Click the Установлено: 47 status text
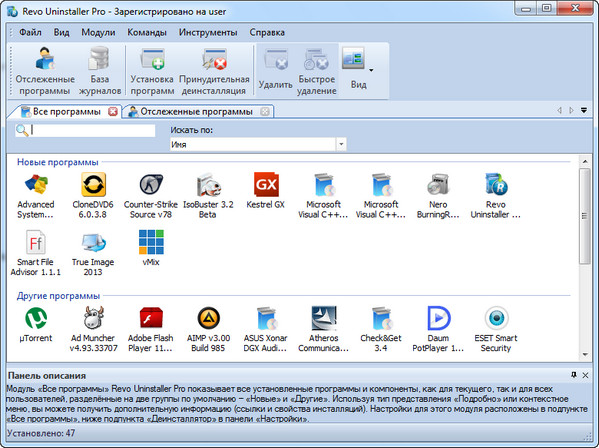The height and width of the screenshot is (448, 599). 41,433
